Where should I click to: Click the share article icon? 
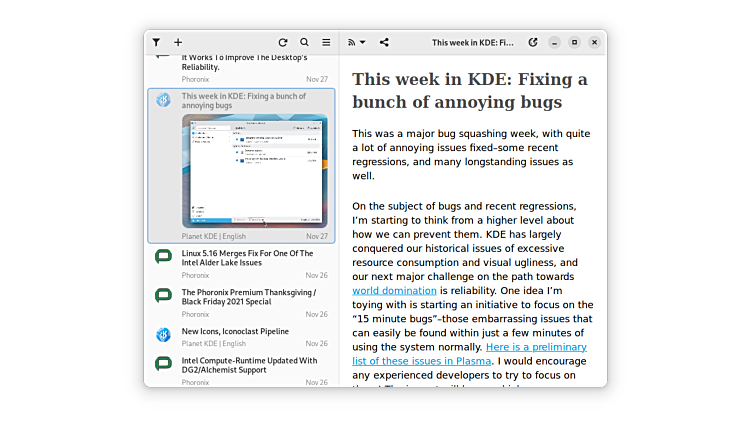(x=385, y=43)
